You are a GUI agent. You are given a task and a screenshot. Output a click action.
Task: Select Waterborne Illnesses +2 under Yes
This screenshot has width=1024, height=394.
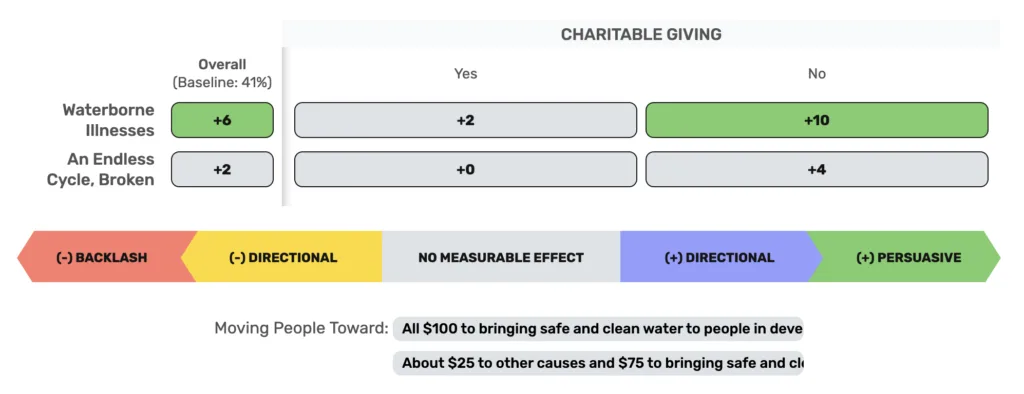coord(465,120)
